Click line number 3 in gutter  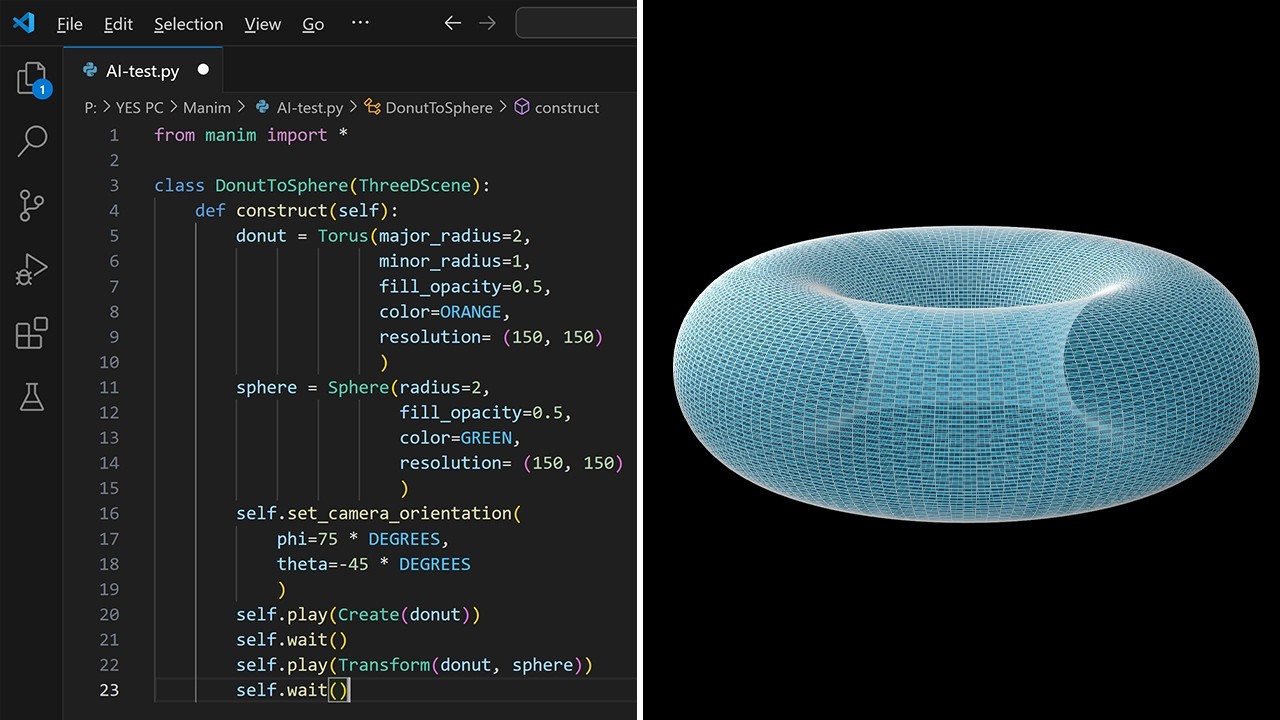click(x=114, y=185)
